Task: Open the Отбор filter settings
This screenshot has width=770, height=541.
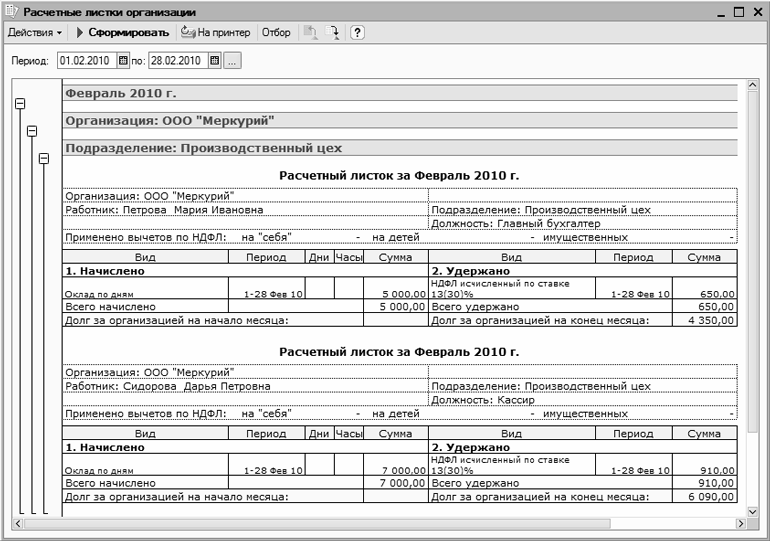Action: (x=276, y=33)
